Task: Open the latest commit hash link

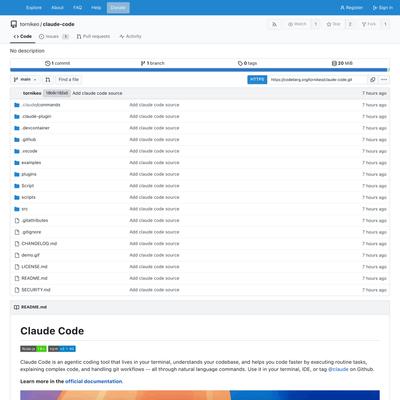Action: click(x=57, y=93)
